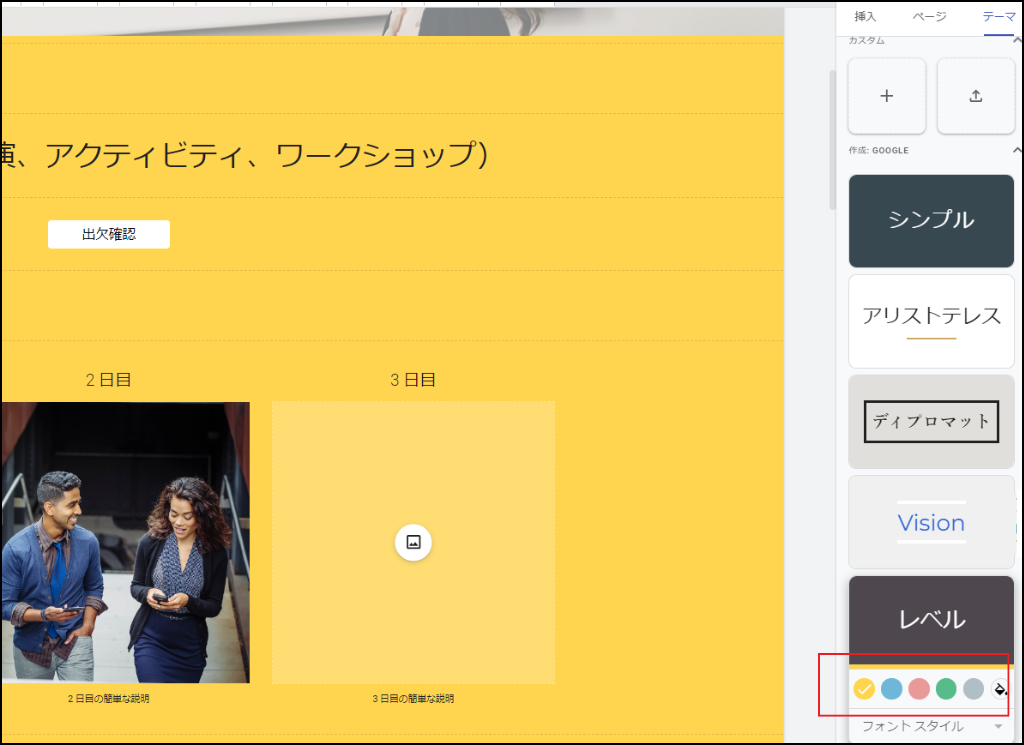Apply the アリストテレス theme

(930, 321)
